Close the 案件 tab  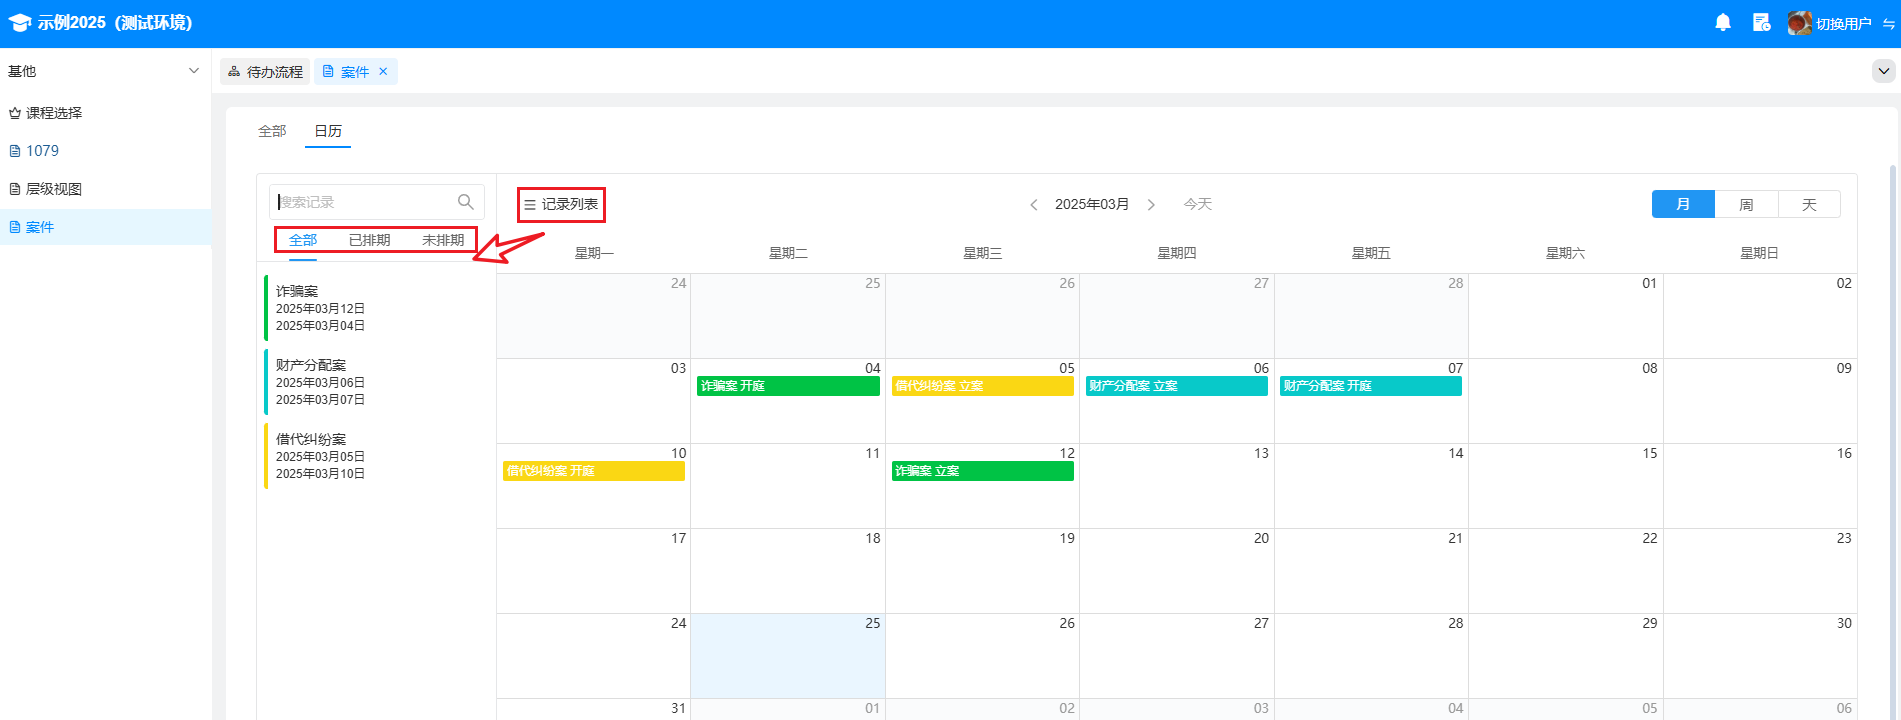coord(383,72)
